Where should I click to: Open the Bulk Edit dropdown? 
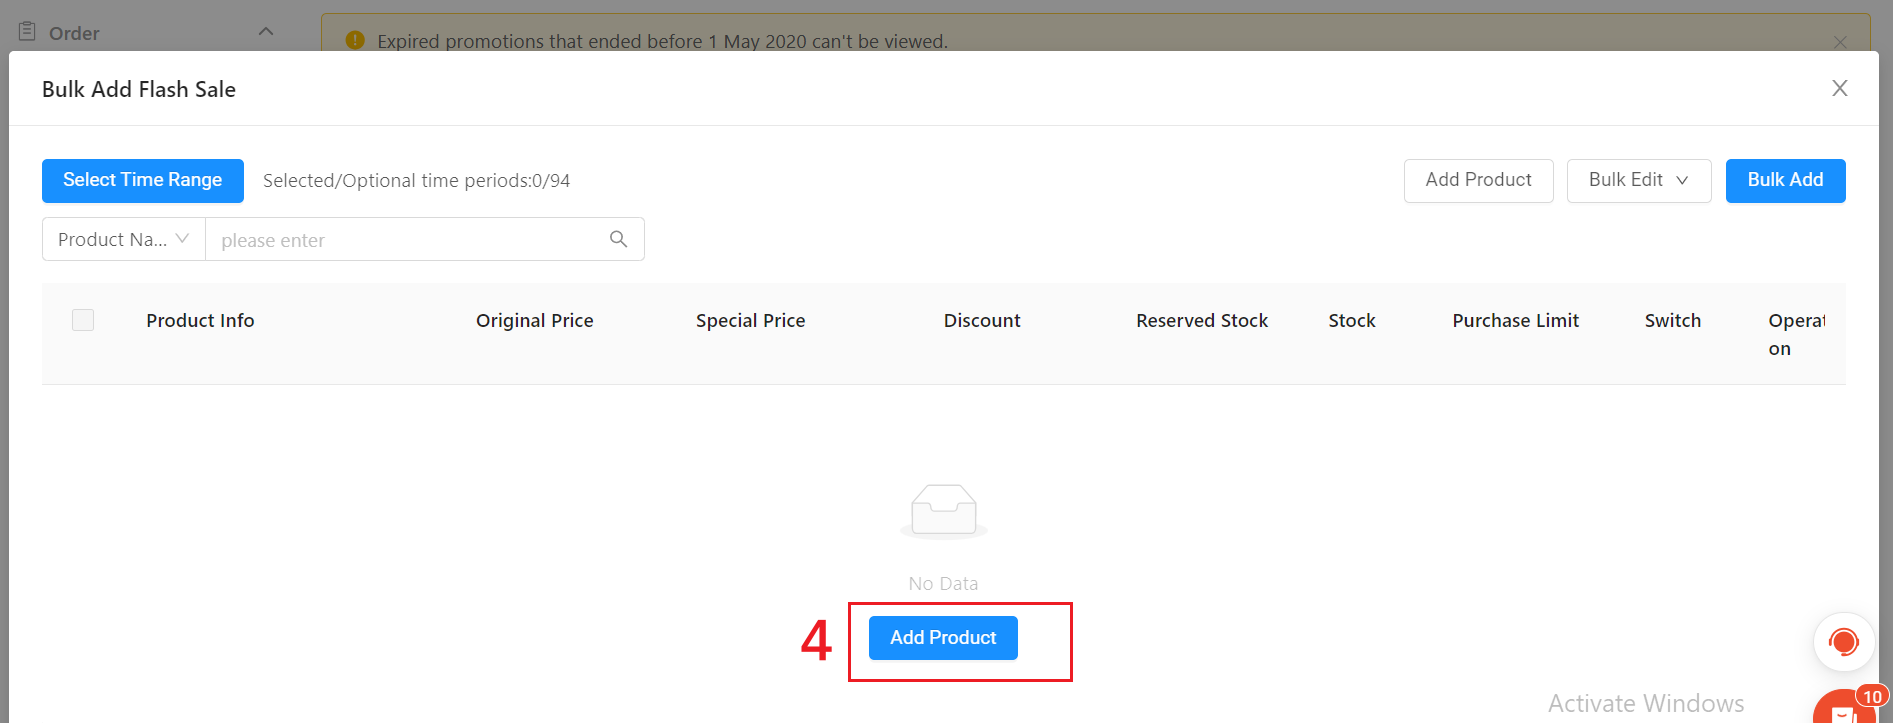(1638, 180)
